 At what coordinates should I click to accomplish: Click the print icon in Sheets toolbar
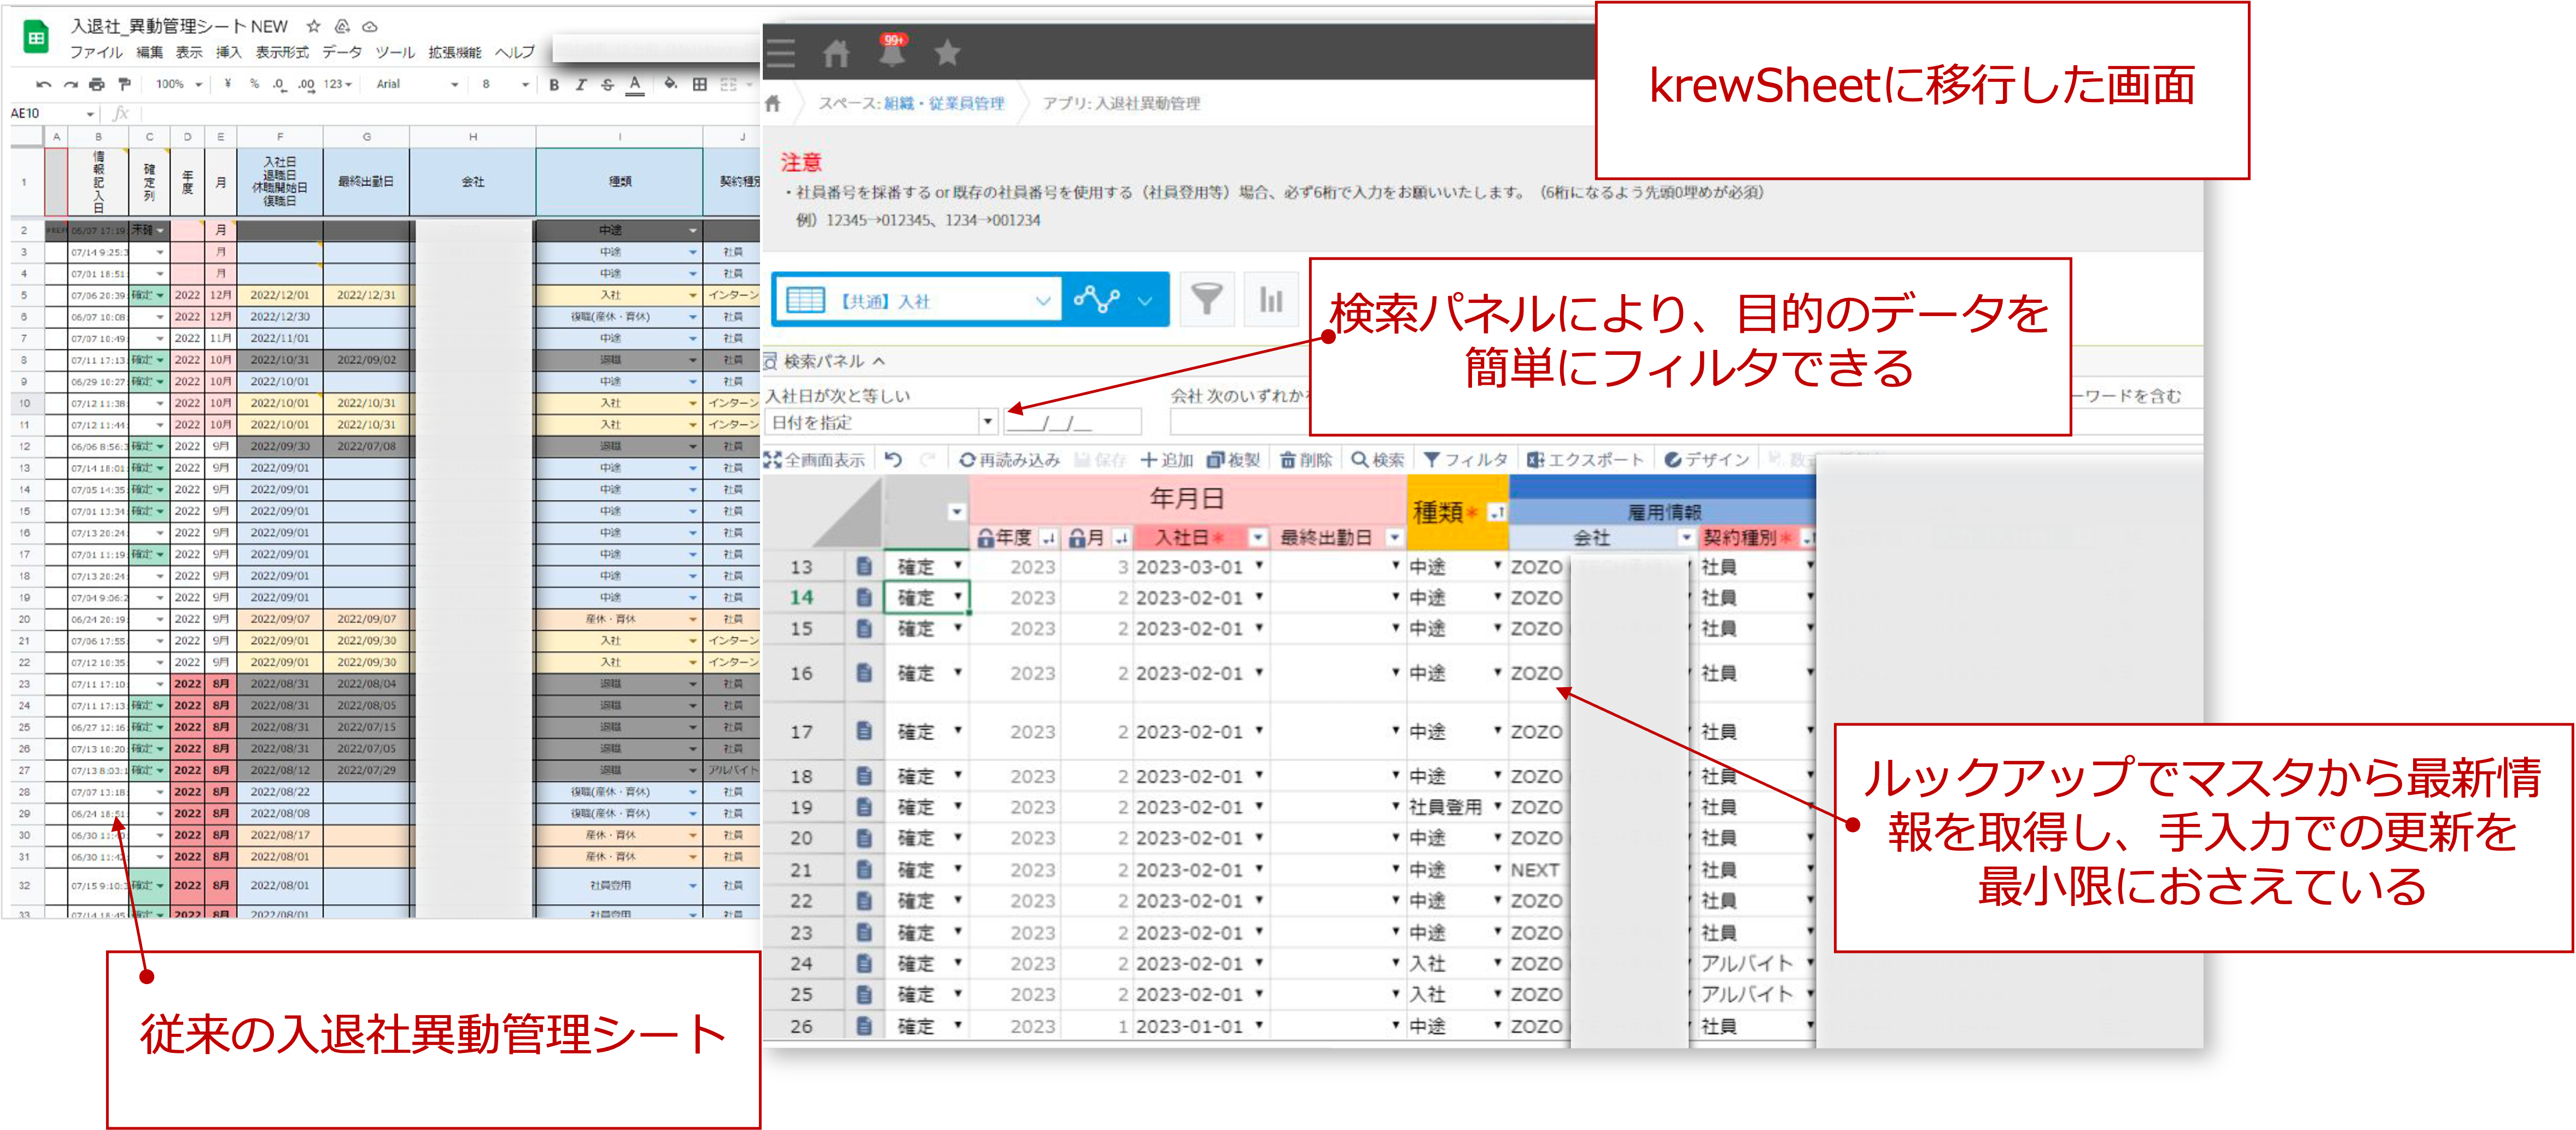tap(96, 84)
